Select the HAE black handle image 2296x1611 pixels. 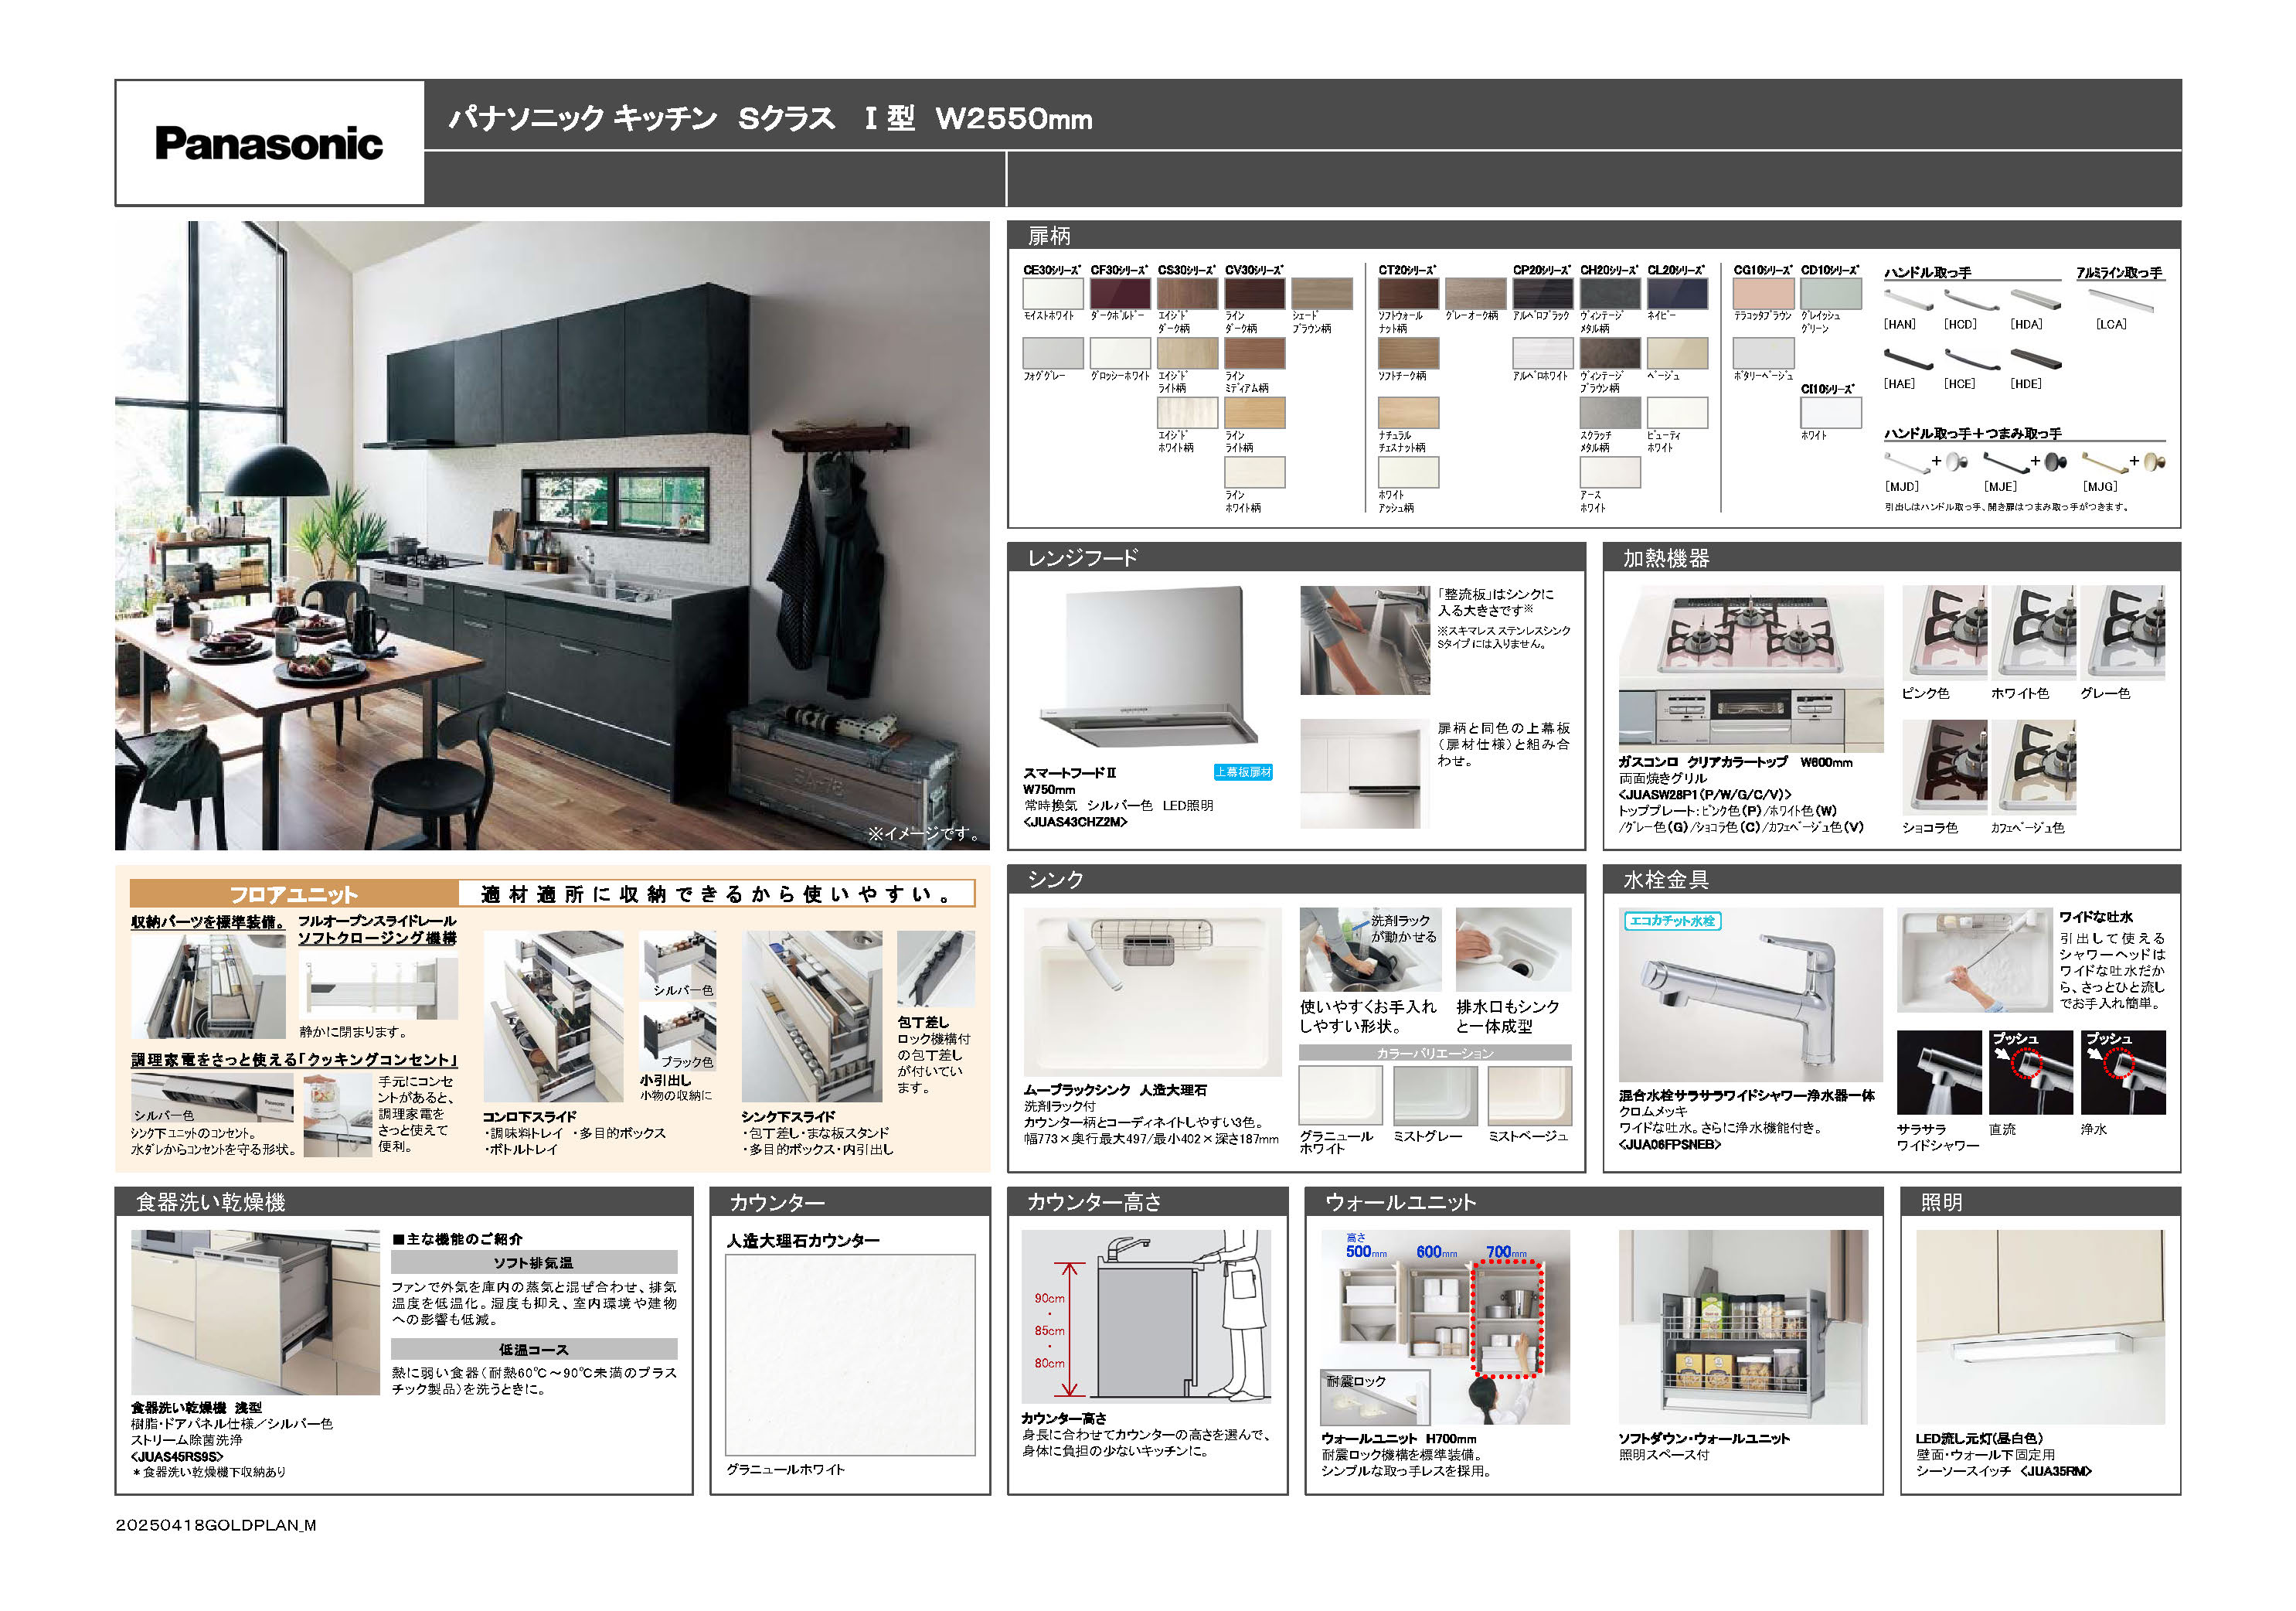click(x=1908, y=359)
